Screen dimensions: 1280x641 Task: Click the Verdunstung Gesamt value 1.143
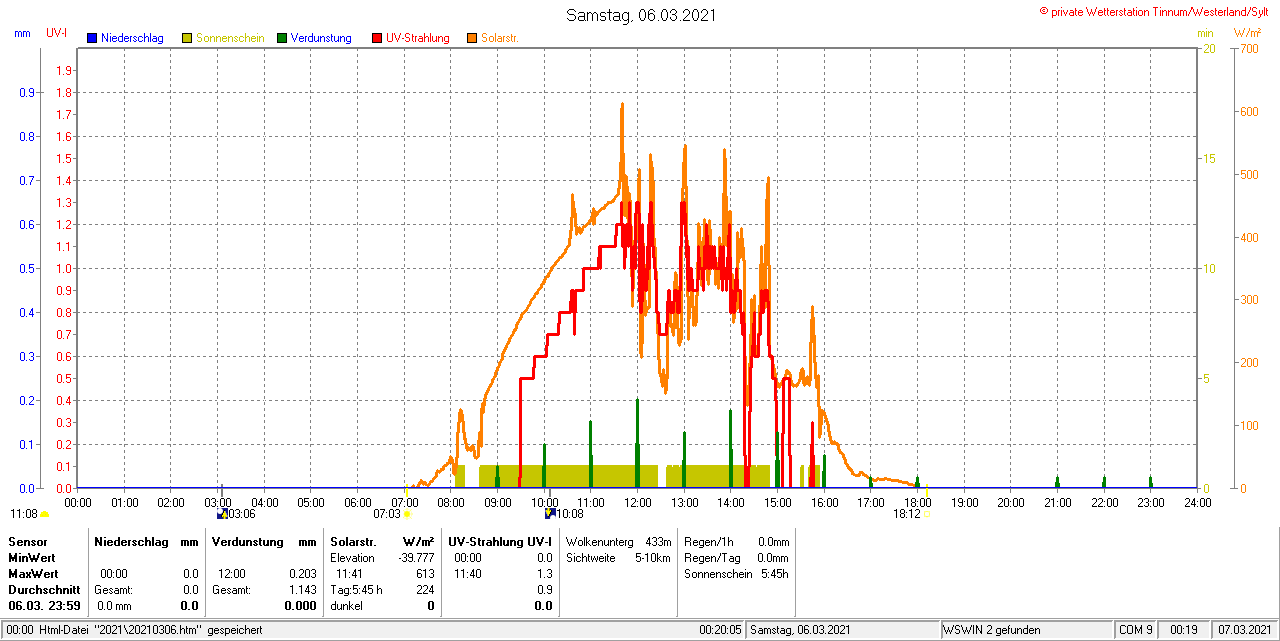point(302,590)
